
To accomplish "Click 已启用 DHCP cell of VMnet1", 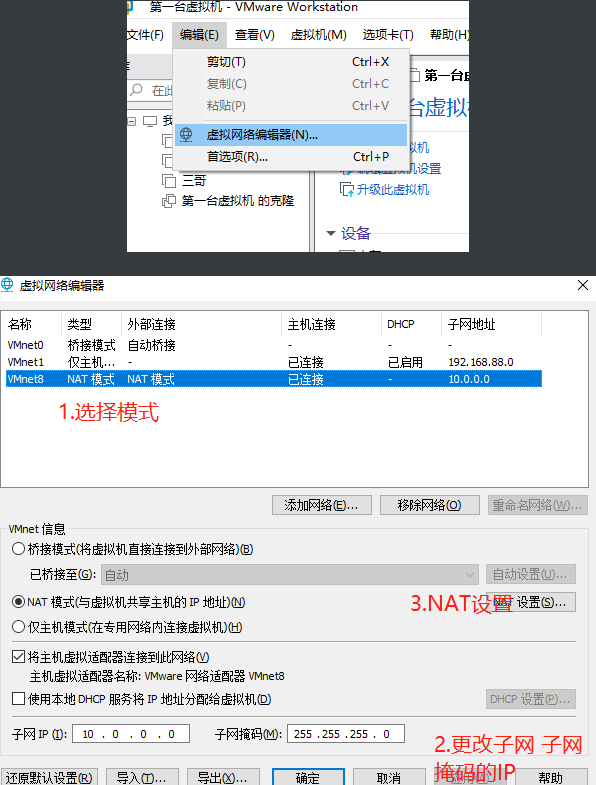I will pyautogui.click(x=405, y=362).
